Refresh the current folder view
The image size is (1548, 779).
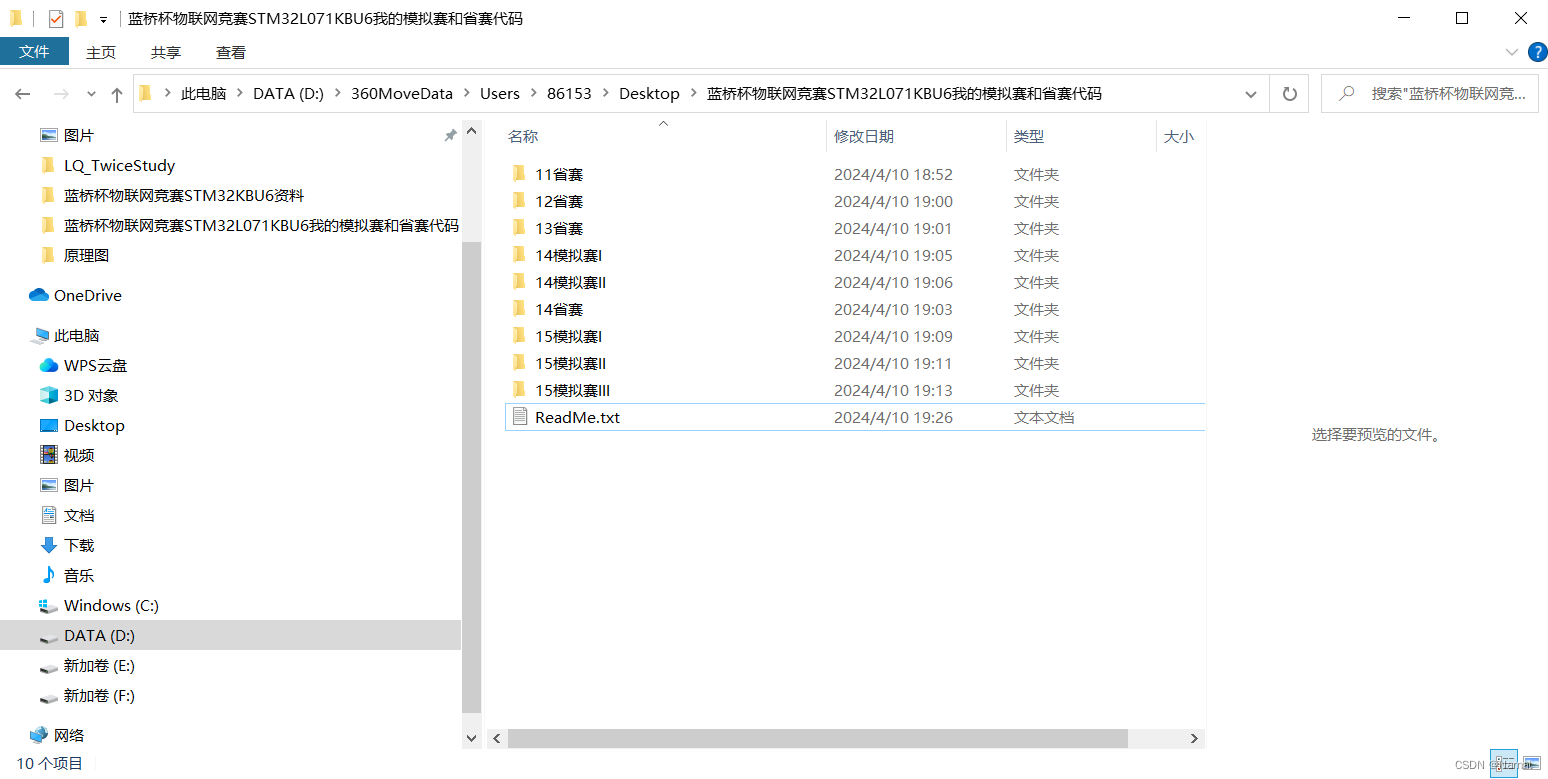1290,94
